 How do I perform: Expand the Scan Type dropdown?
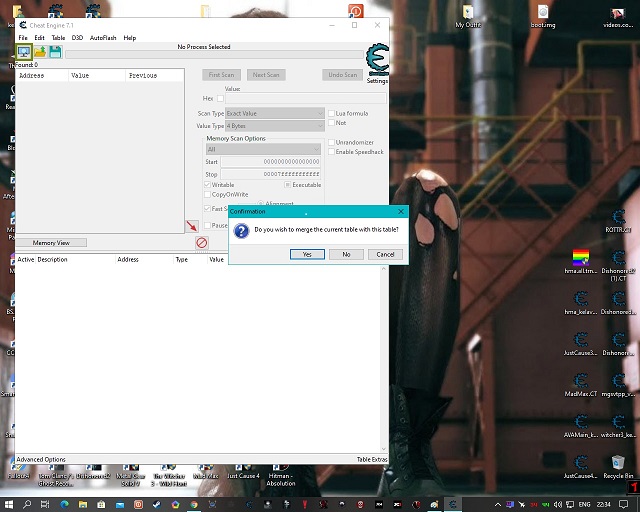(275, 113)
